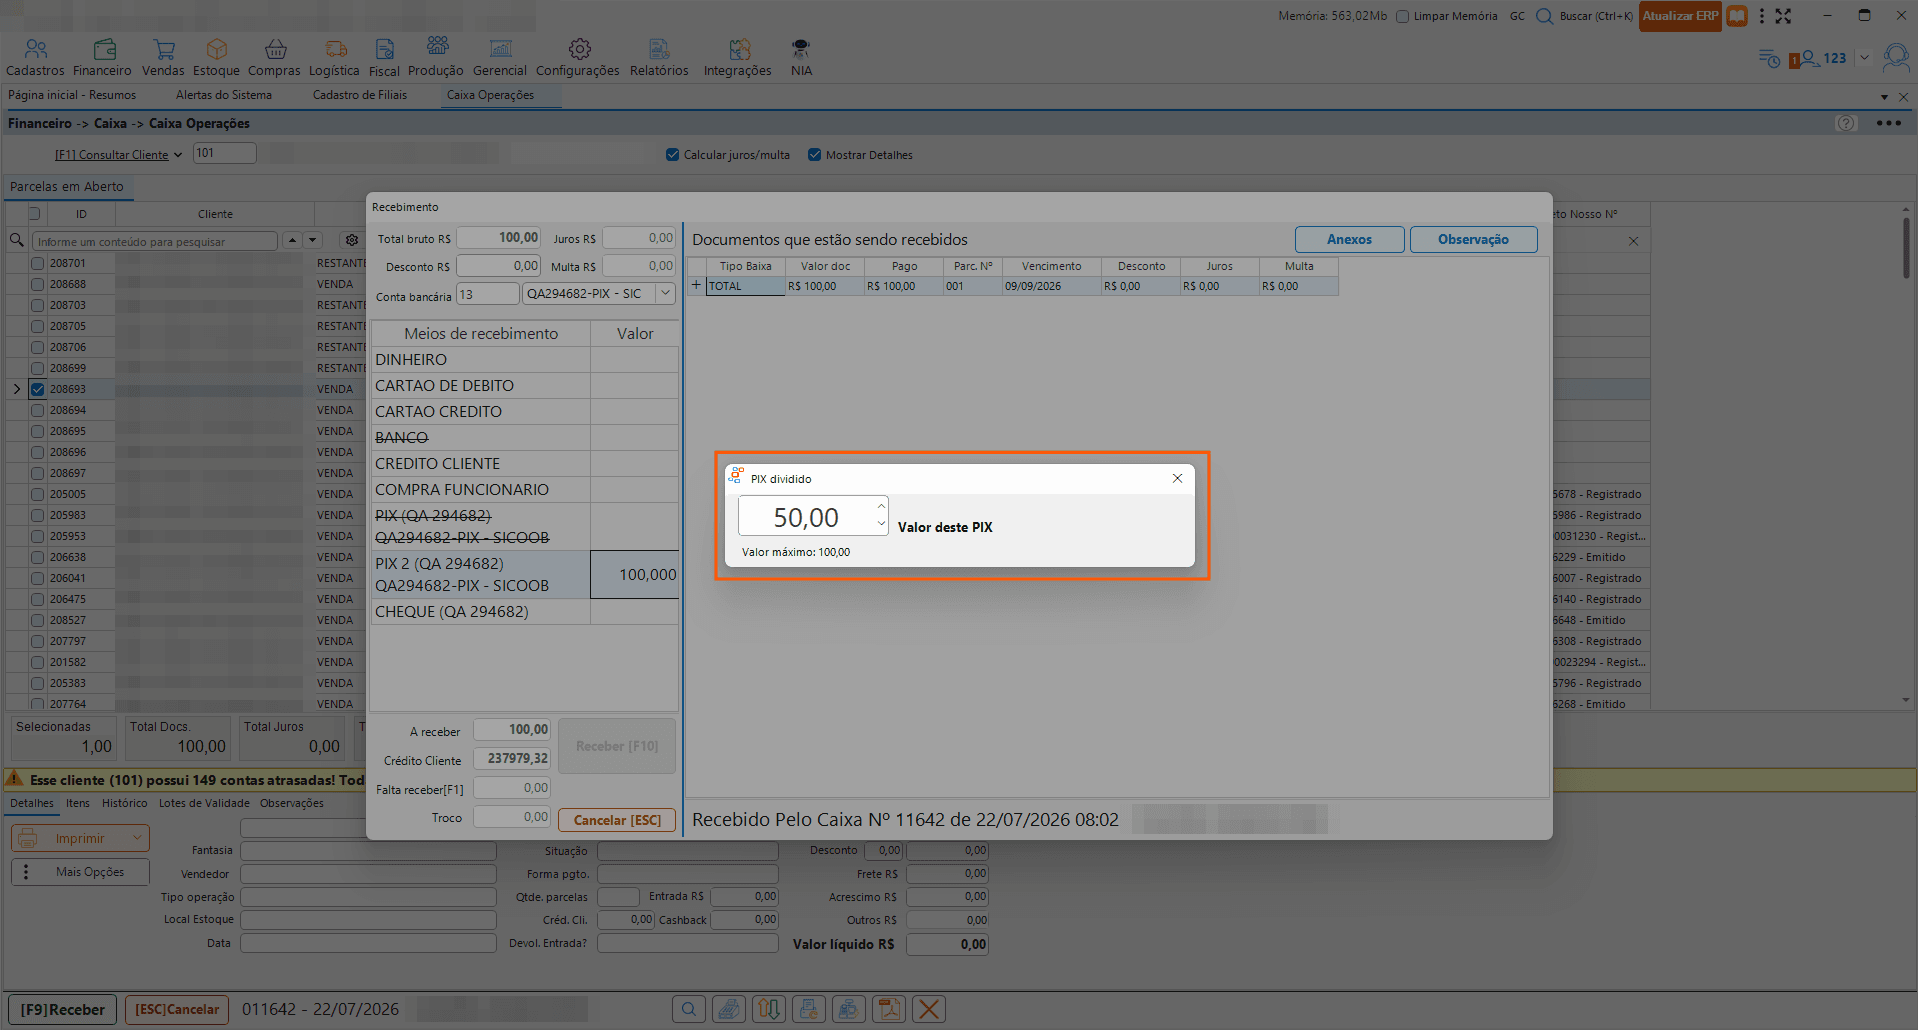Open the Financeiro module icon
This screenshot has height=1030, width=1918.
point(104,49)
